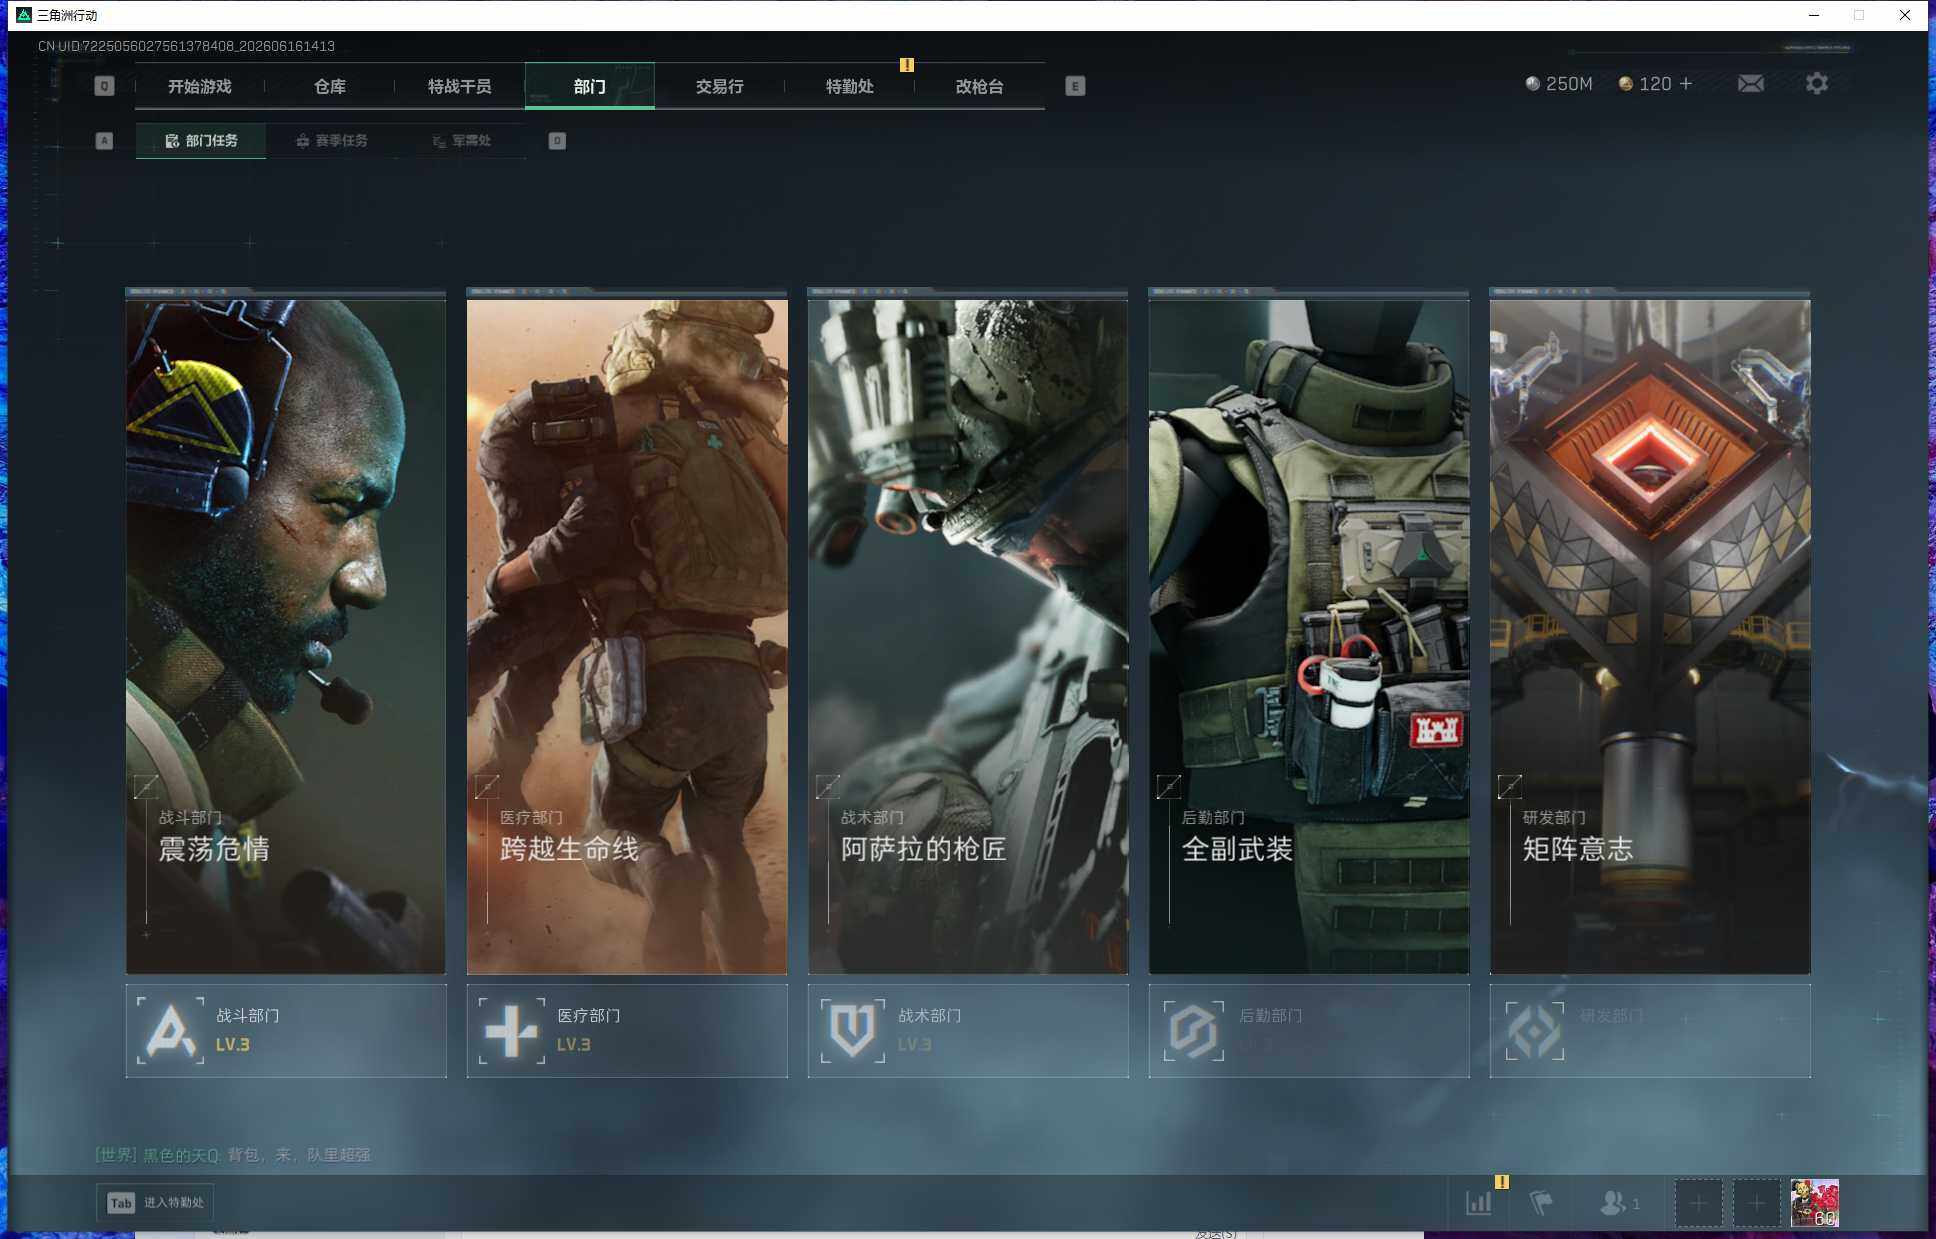The image size is (1936, 1239).
Task: Click the small square marker on 阿萨拉的枪匠 card
Action: pyautogui.click(x=828, y=787)
